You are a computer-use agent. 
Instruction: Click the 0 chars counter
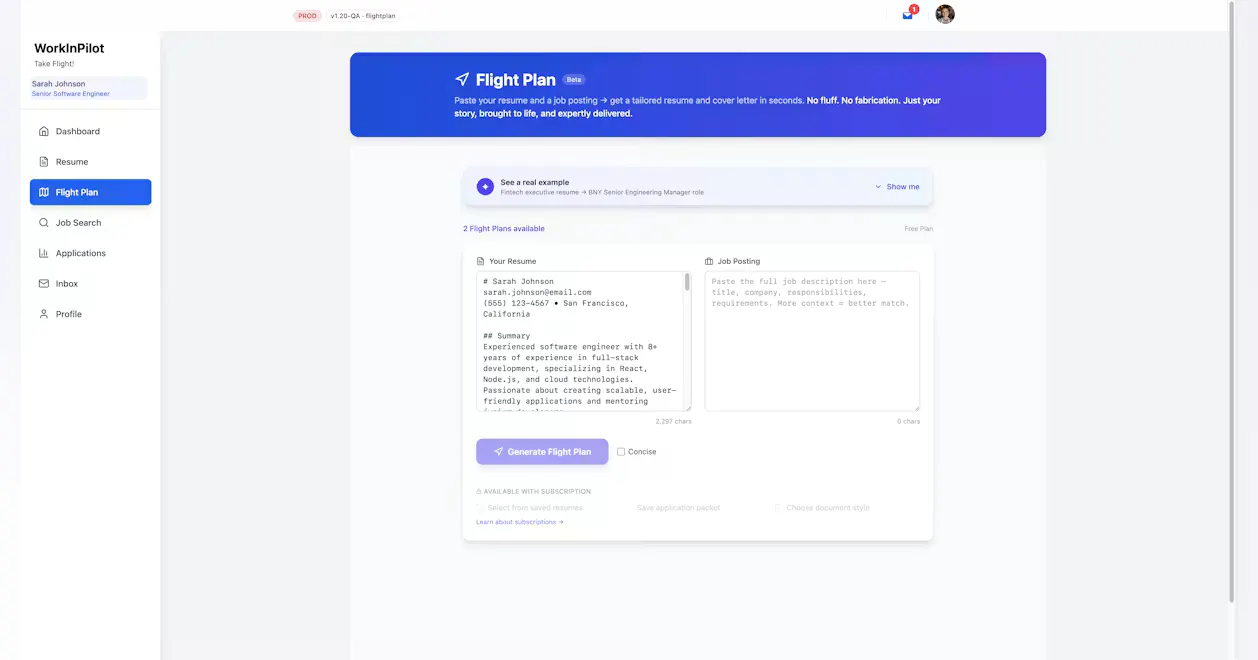[909, 422]
